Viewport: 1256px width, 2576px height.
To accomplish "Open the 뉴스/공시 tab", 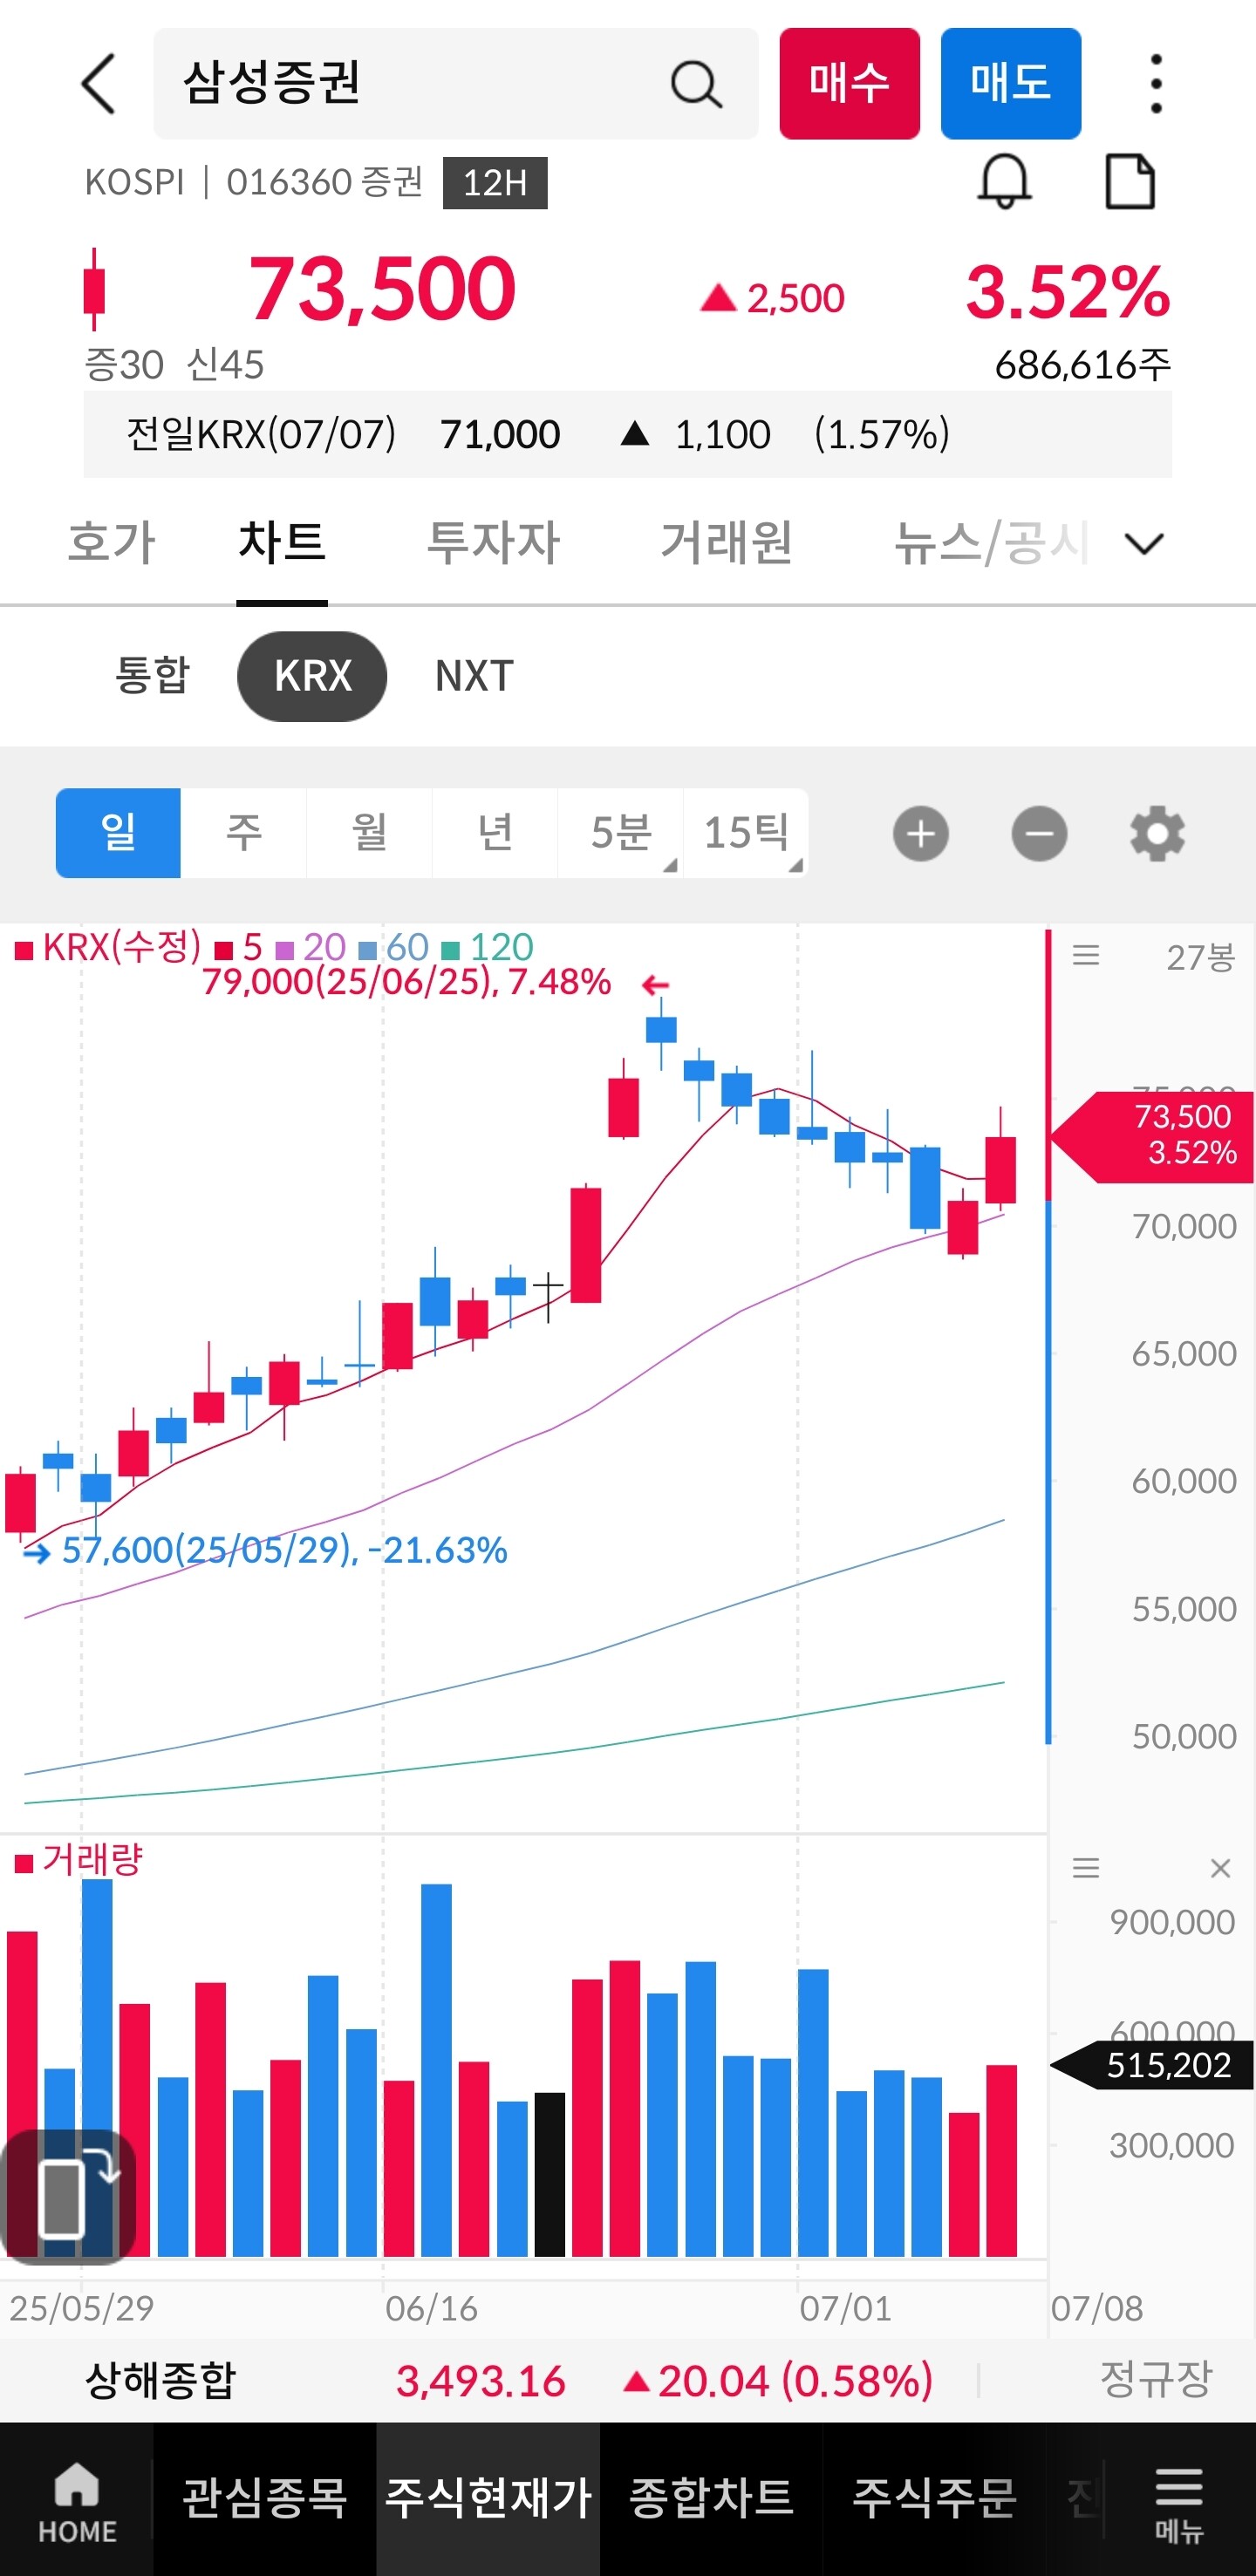I will [x=990, y=542].
